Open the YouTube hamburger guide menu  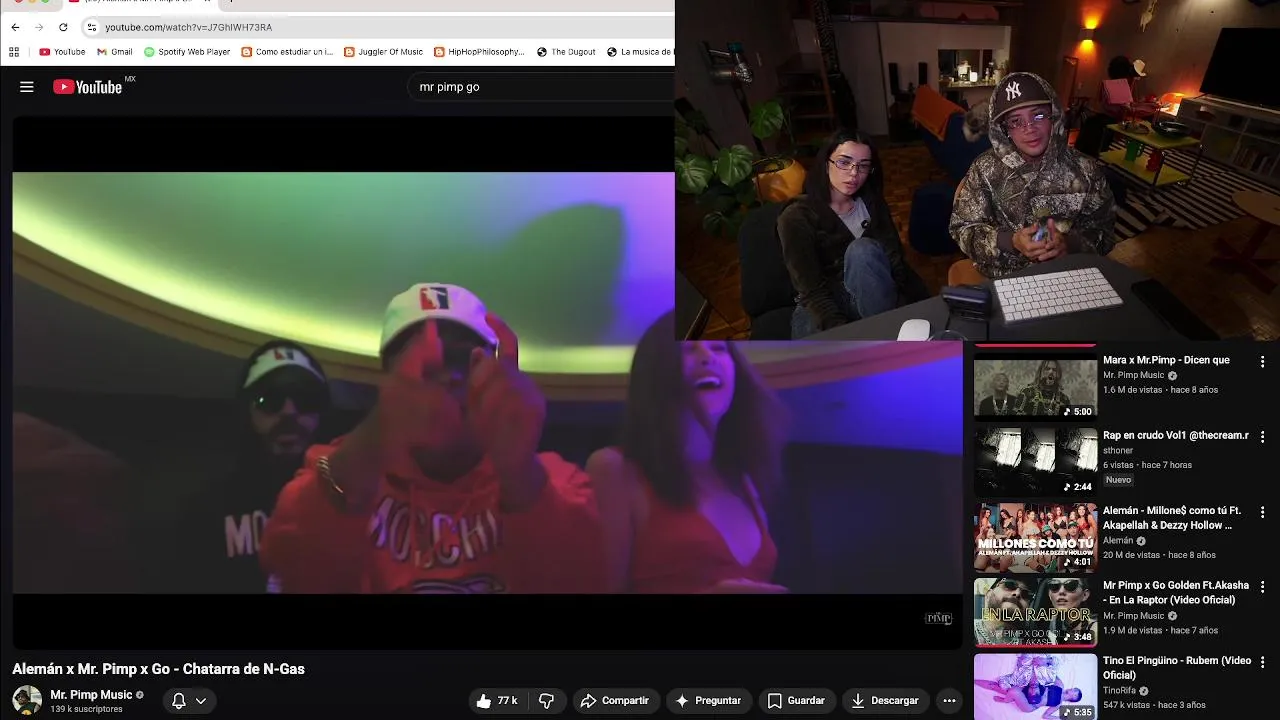coord(27,87)
